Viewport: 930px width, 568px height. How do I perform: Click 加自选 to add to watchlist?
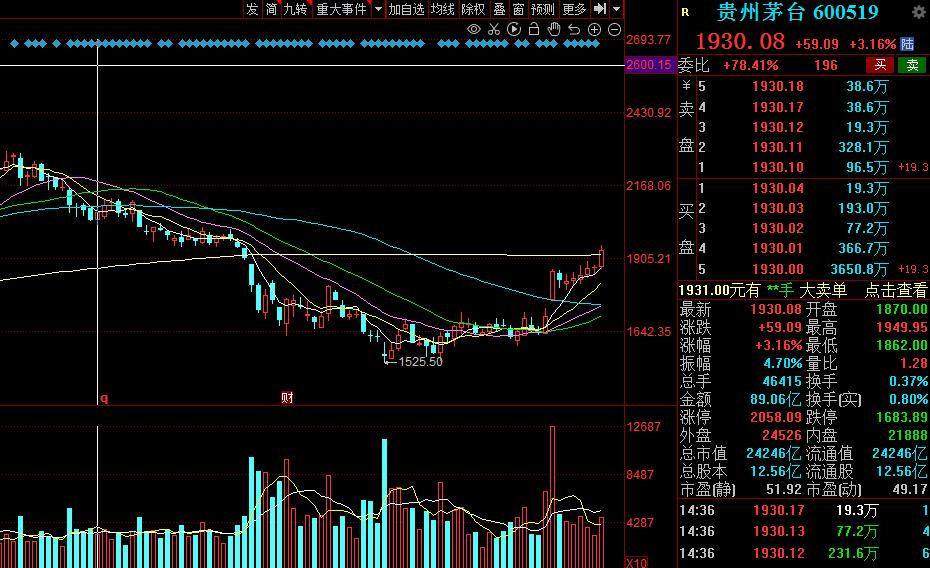point(406,9)
